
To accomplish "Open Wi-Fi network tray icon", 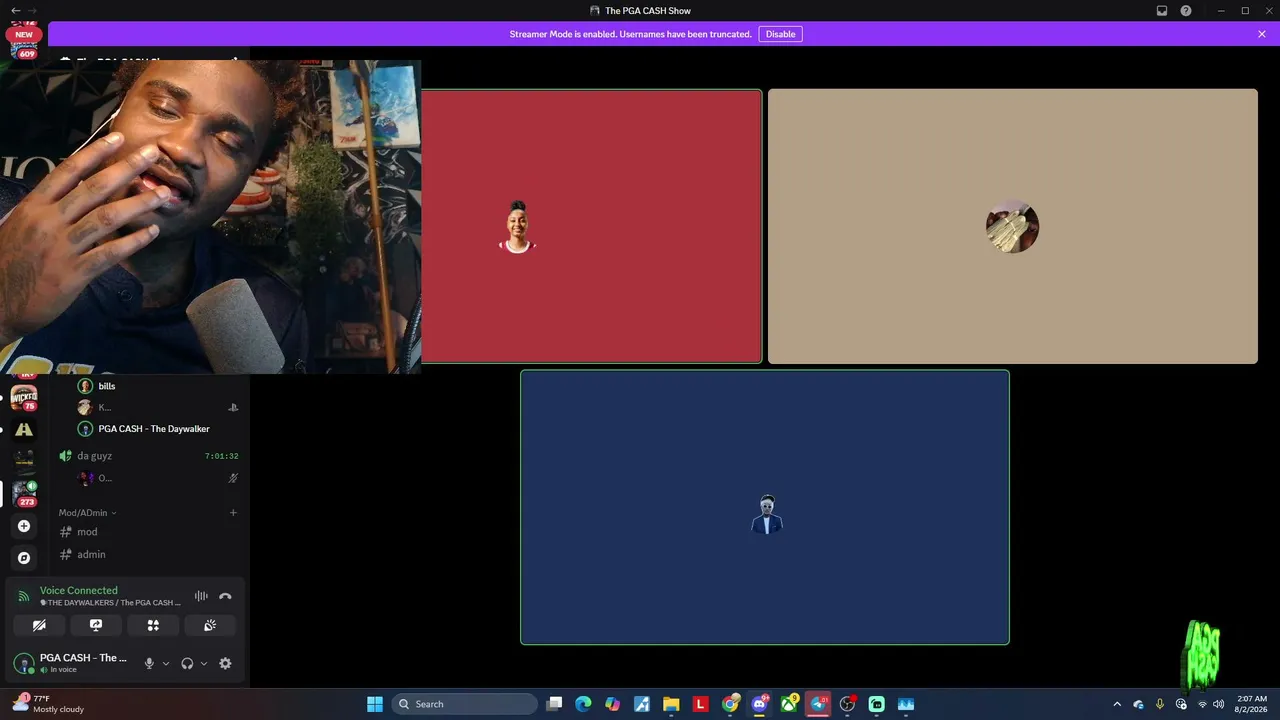I will pos(1201,704).
